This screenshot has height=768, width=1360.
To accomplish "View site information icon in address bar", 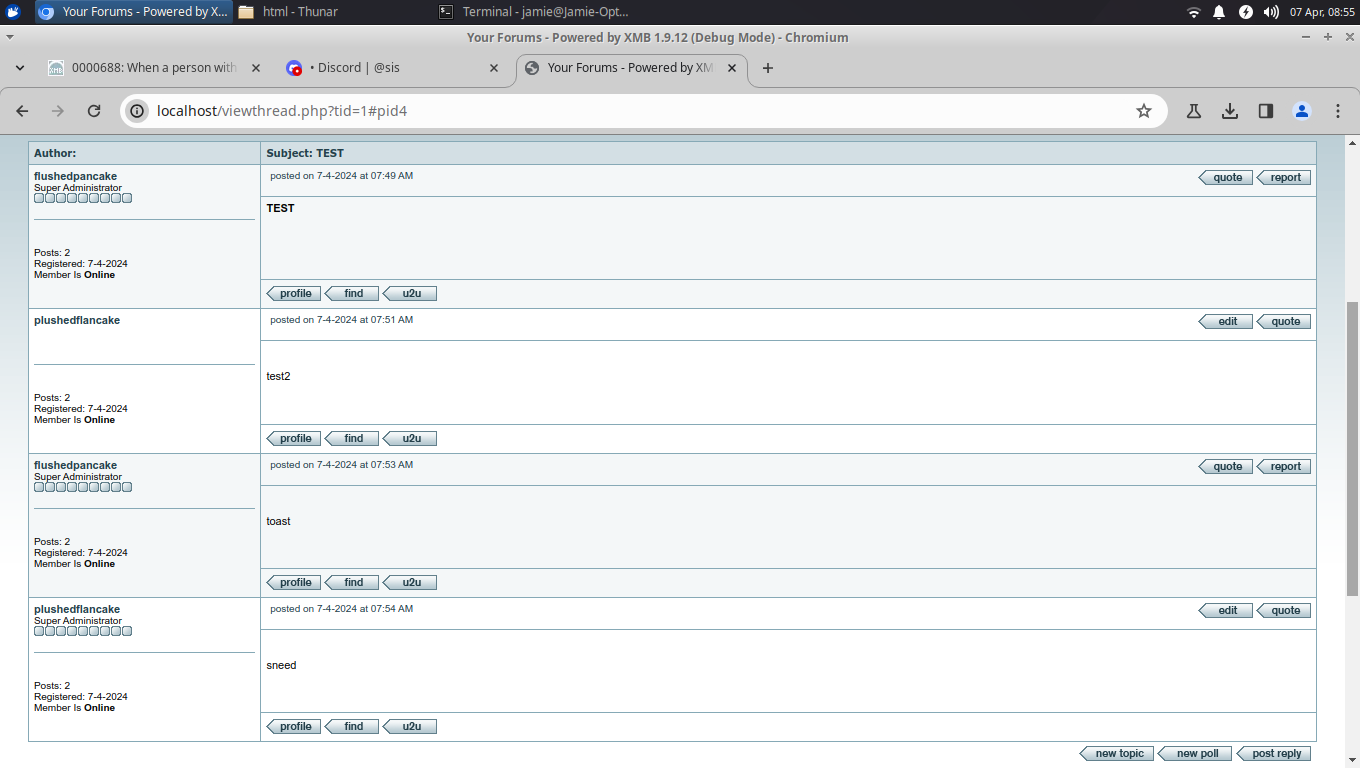I will (138, 111).
